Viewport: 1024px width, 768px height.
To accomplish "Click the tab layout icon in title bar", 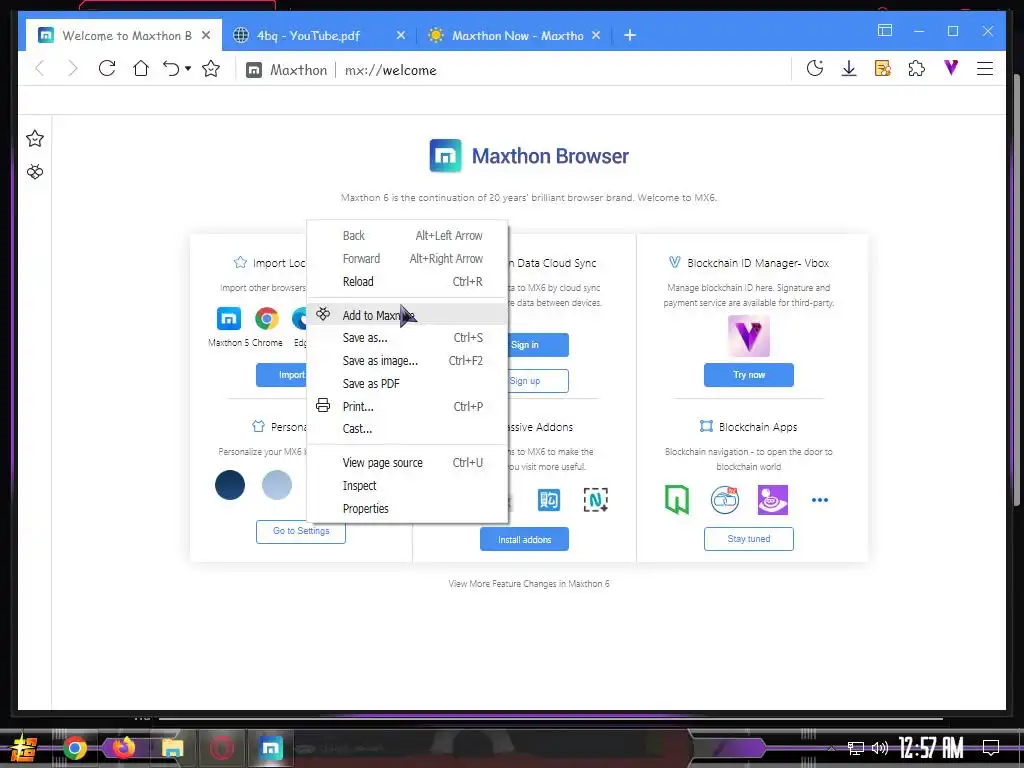I will 885,30.
